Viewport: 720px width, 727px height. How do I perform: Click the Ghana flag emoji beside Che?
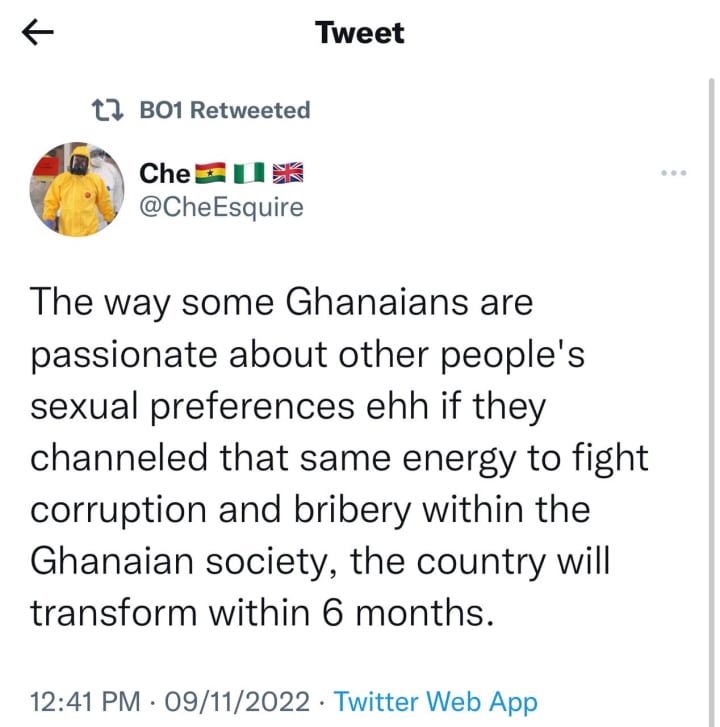click(x=211, y=173)
